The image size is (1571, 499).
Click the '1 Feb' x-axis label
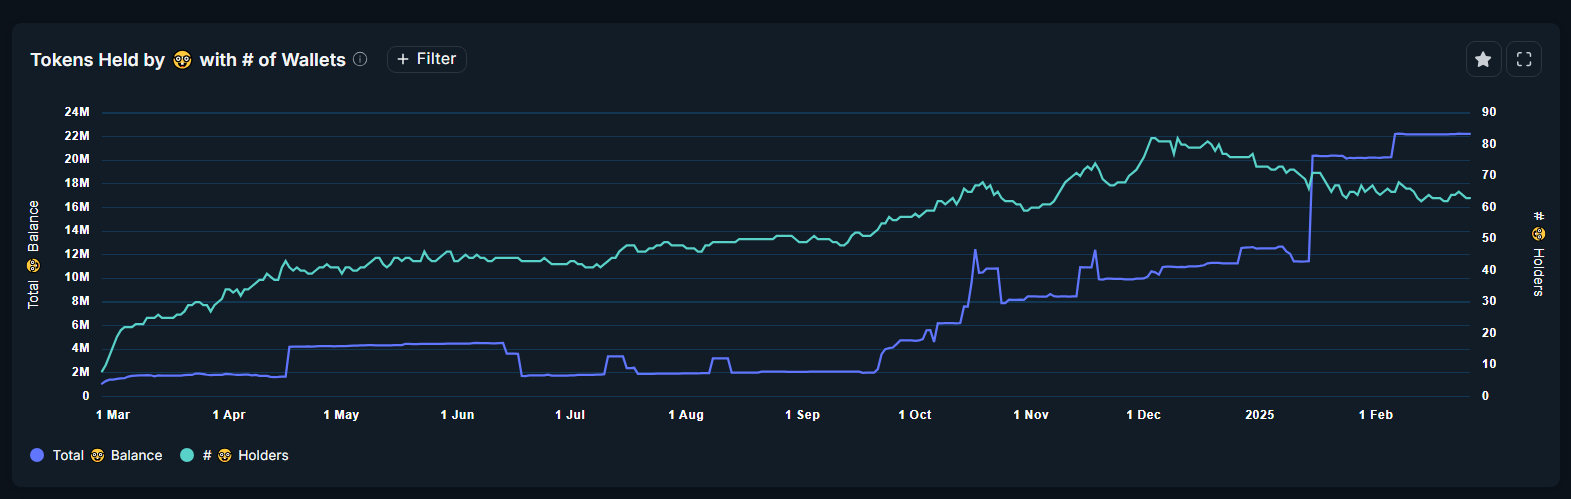pyautogui.click(x=1376, y=415)
